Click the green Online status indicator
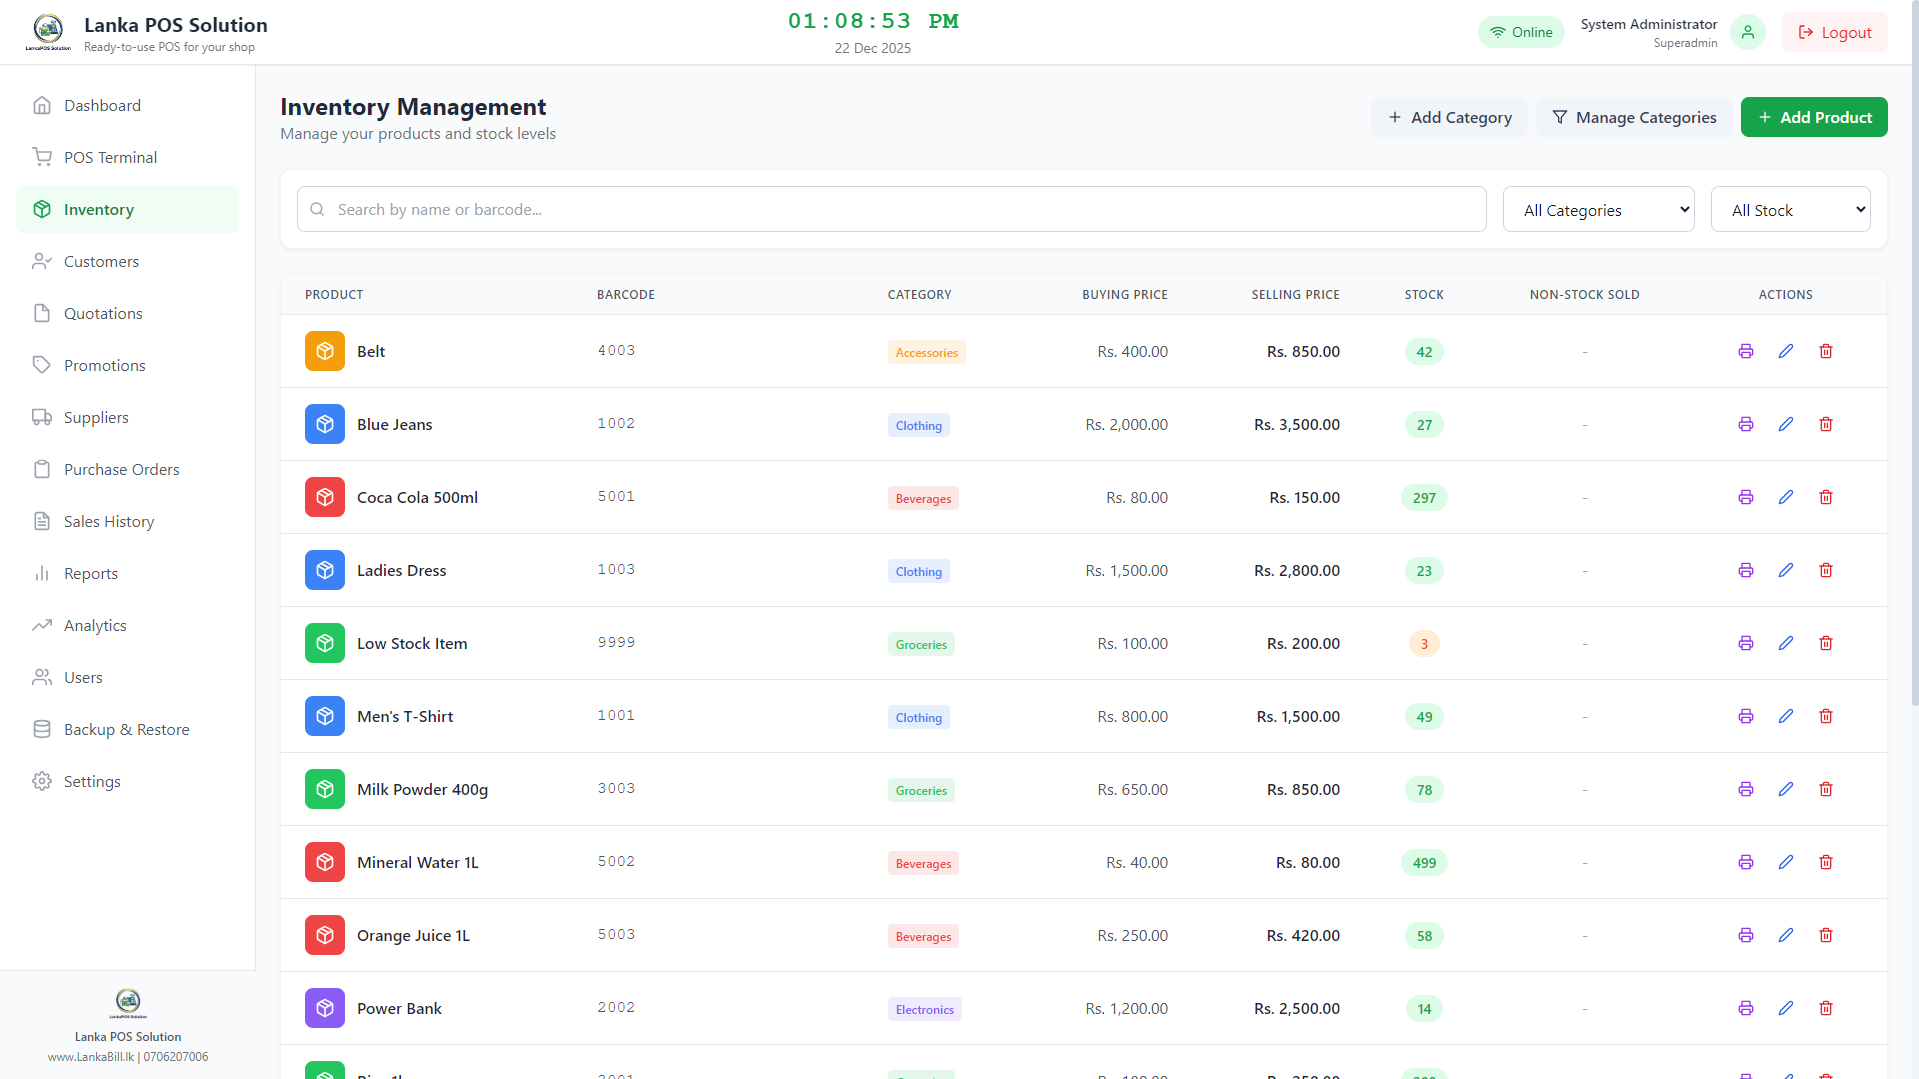This screenshot has width=1919, height=1079. click(x=1521, y=31)
